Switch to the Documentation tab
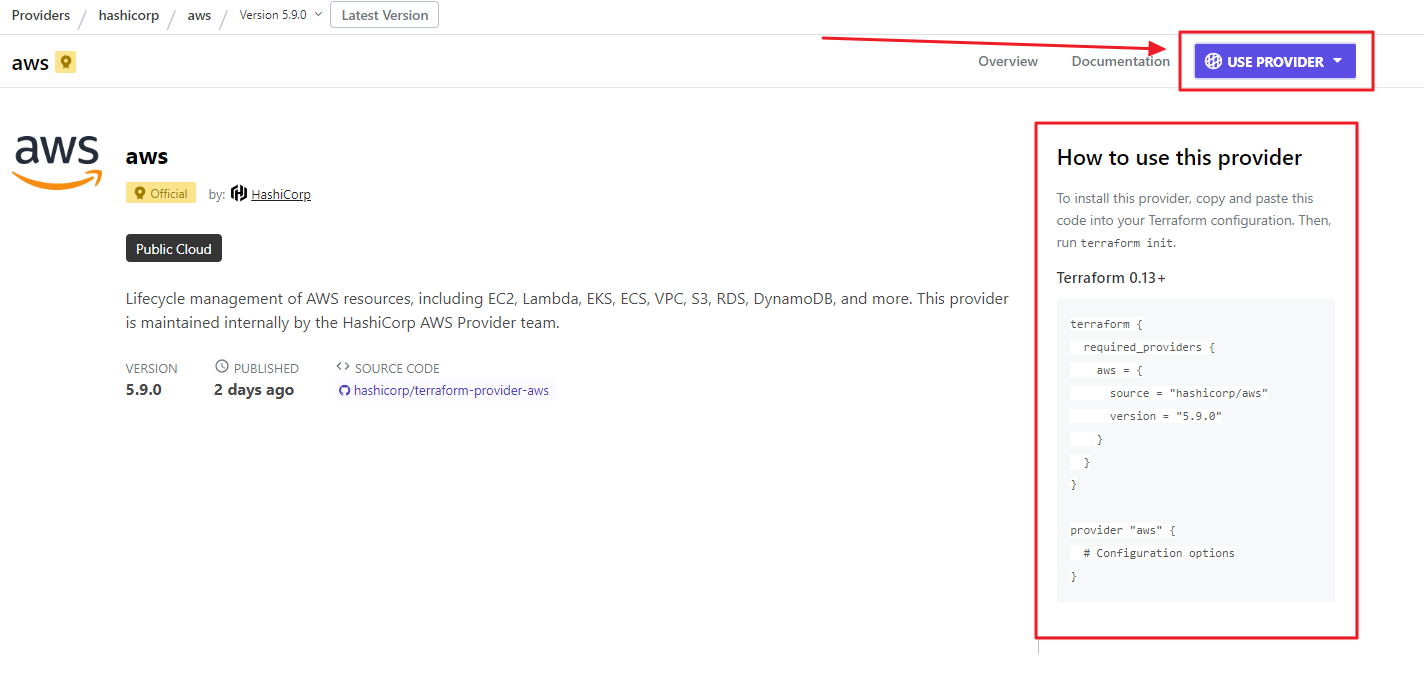The height and width of the screenshot is (683, 1424). coord(1120,61)
